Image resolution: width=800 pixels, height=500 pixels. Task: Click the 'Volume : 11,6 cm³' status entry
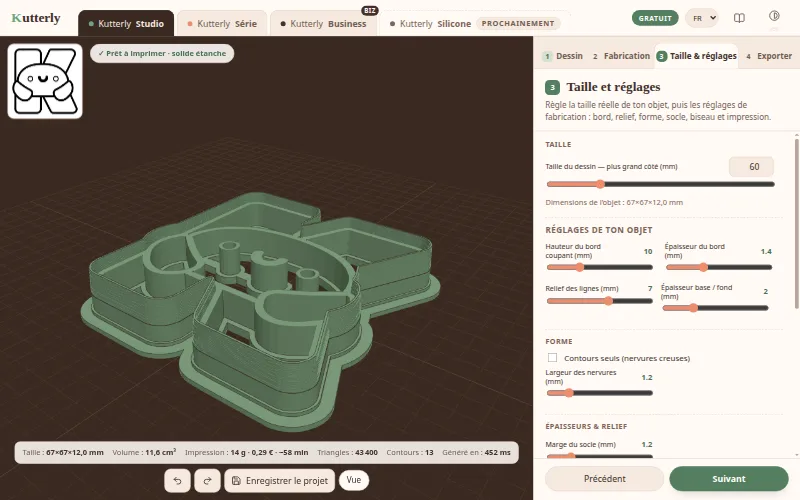(144, 453)
